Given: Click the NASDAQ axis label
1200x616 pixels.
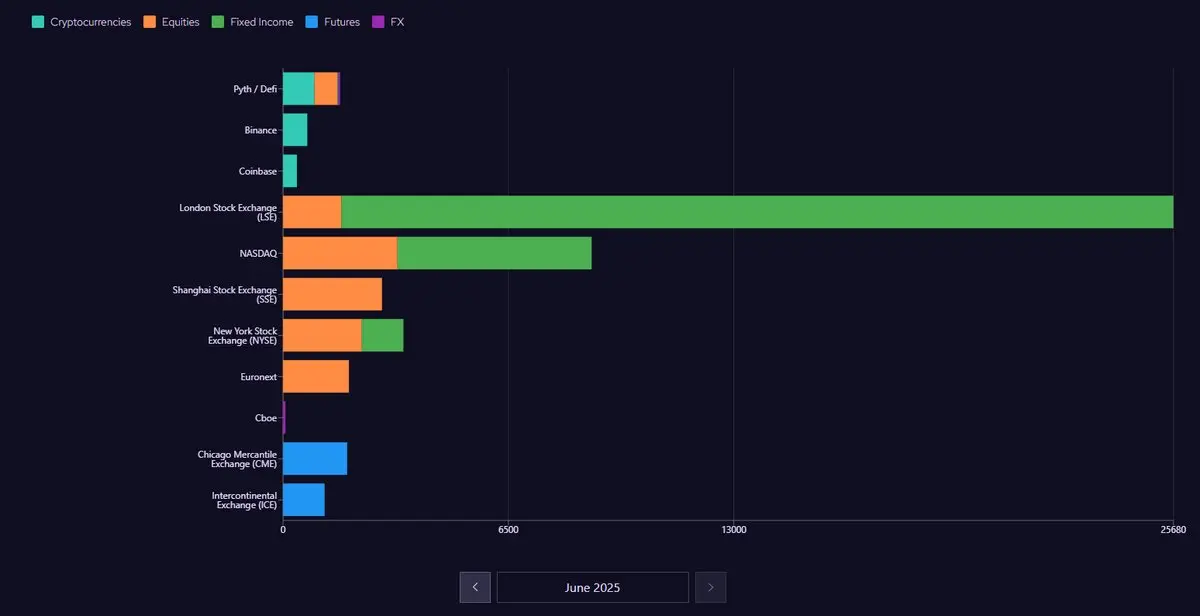Looking at the screenshot, I should (x=259, y=253).
